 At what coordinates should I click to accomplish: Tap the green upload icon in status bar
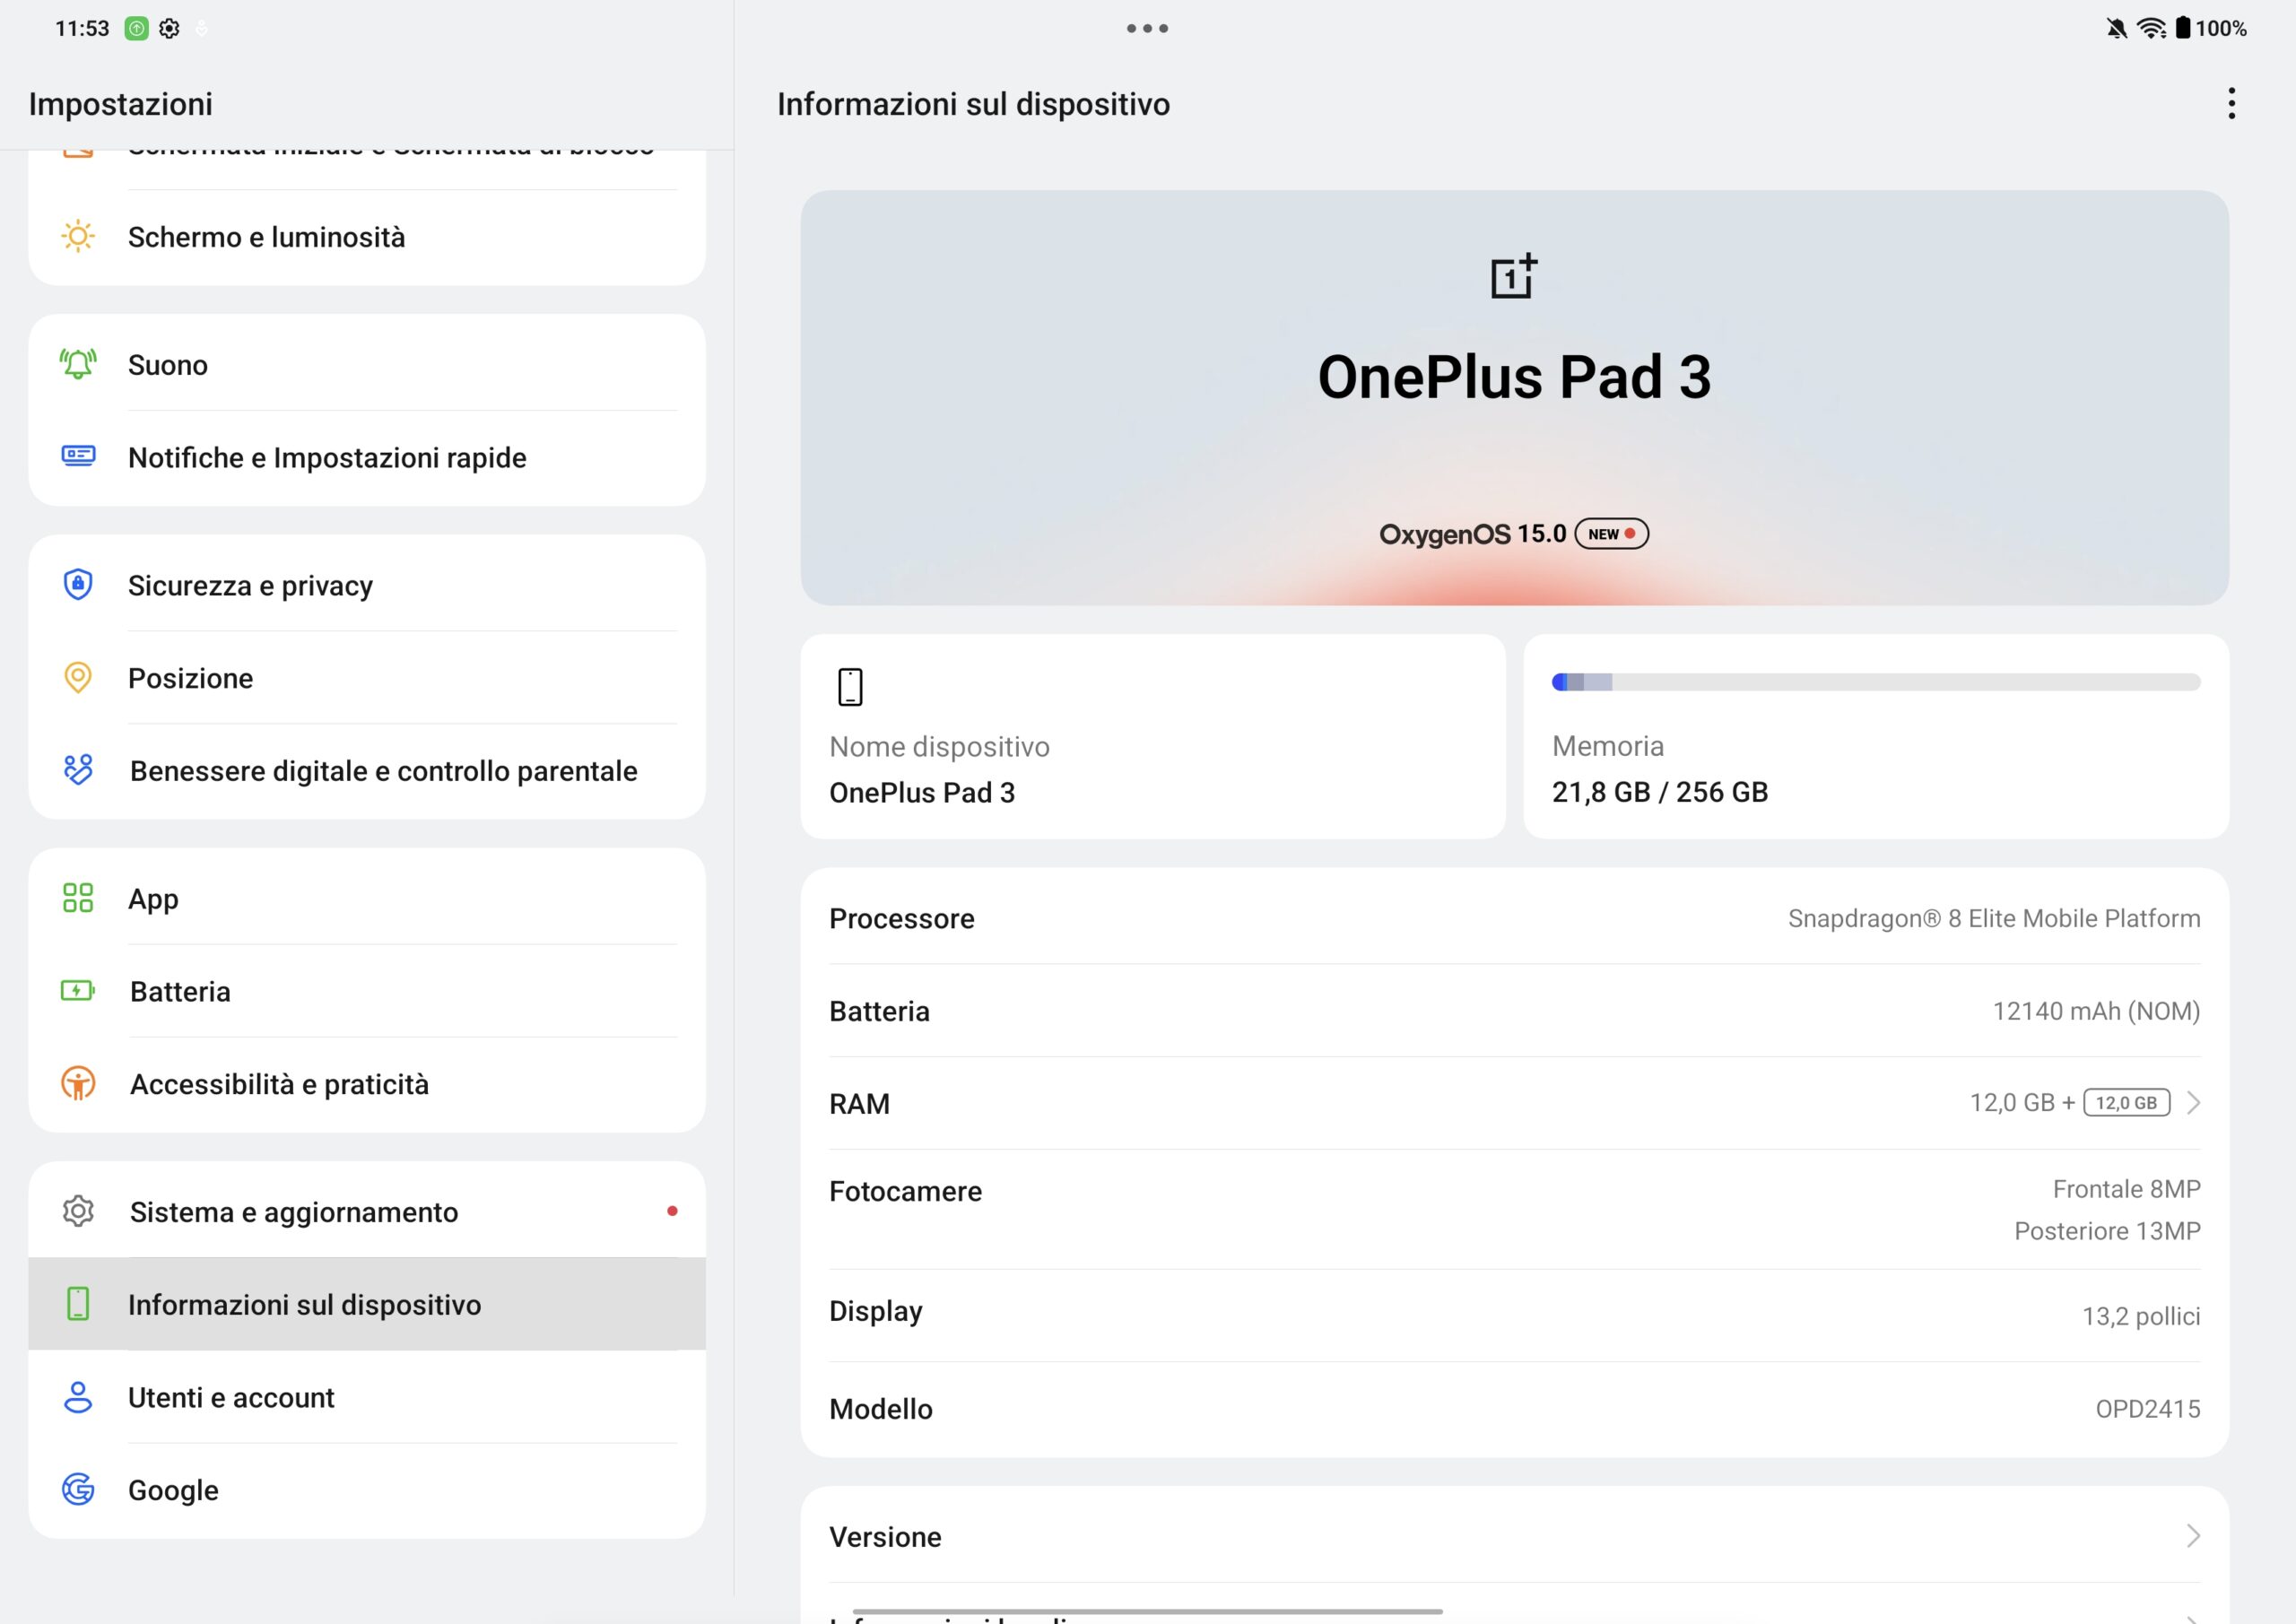pos(136,28)
